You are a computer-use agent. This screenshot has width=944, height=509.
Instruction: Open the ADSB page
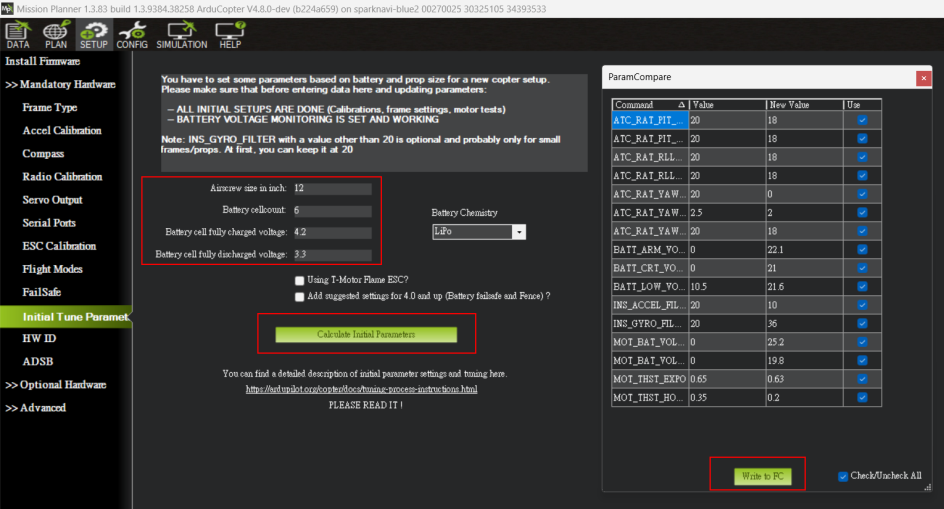tap(38, 361)
